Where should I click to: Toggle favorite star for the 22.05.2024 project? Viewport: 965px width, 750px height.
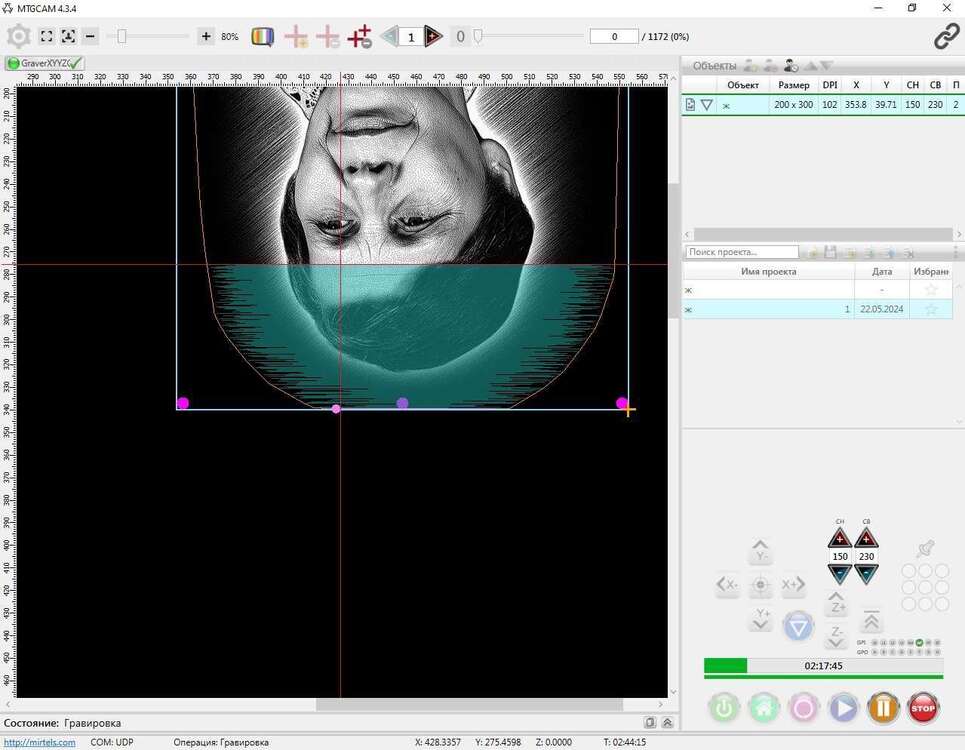point(930,309)
